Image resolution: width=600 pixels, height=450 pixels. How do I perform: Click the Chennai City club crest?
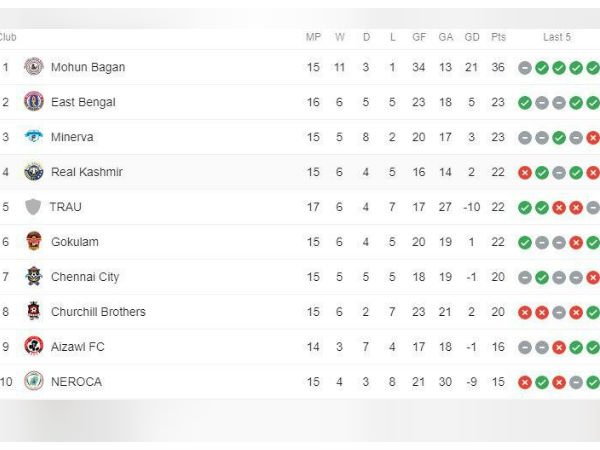[x=34, y=276]
